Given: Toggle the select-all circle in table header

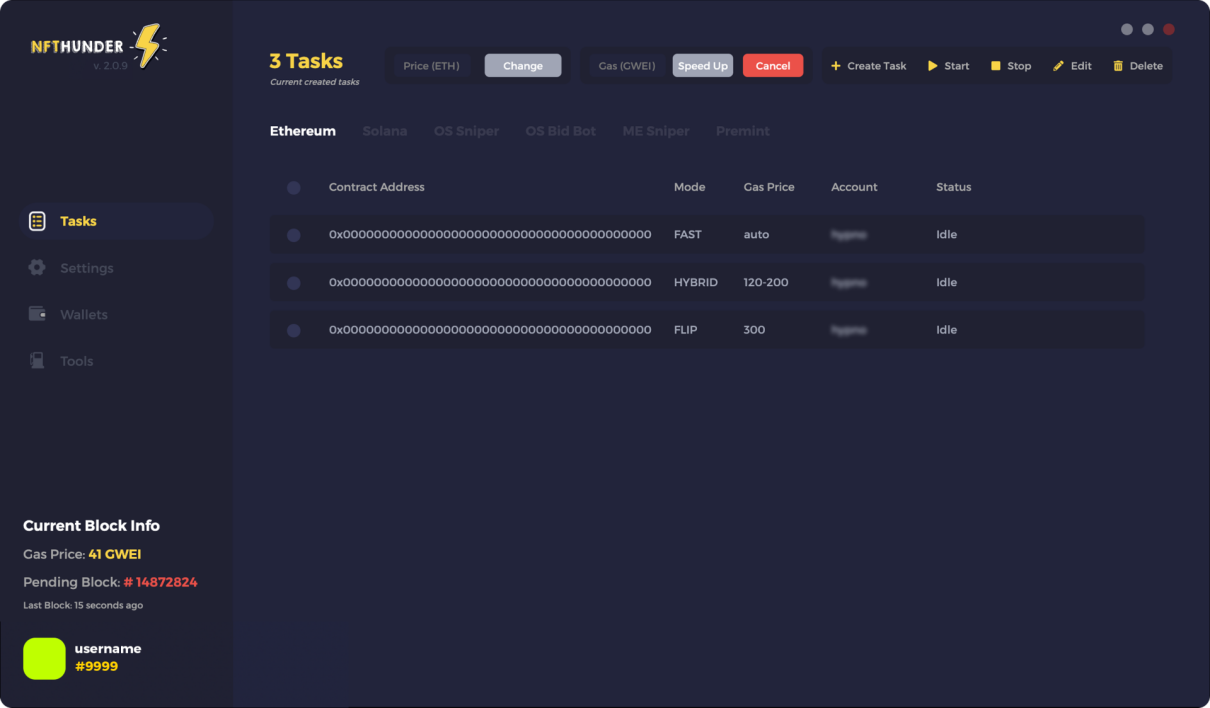Looking at the screenshot, I should click(293, 188).
